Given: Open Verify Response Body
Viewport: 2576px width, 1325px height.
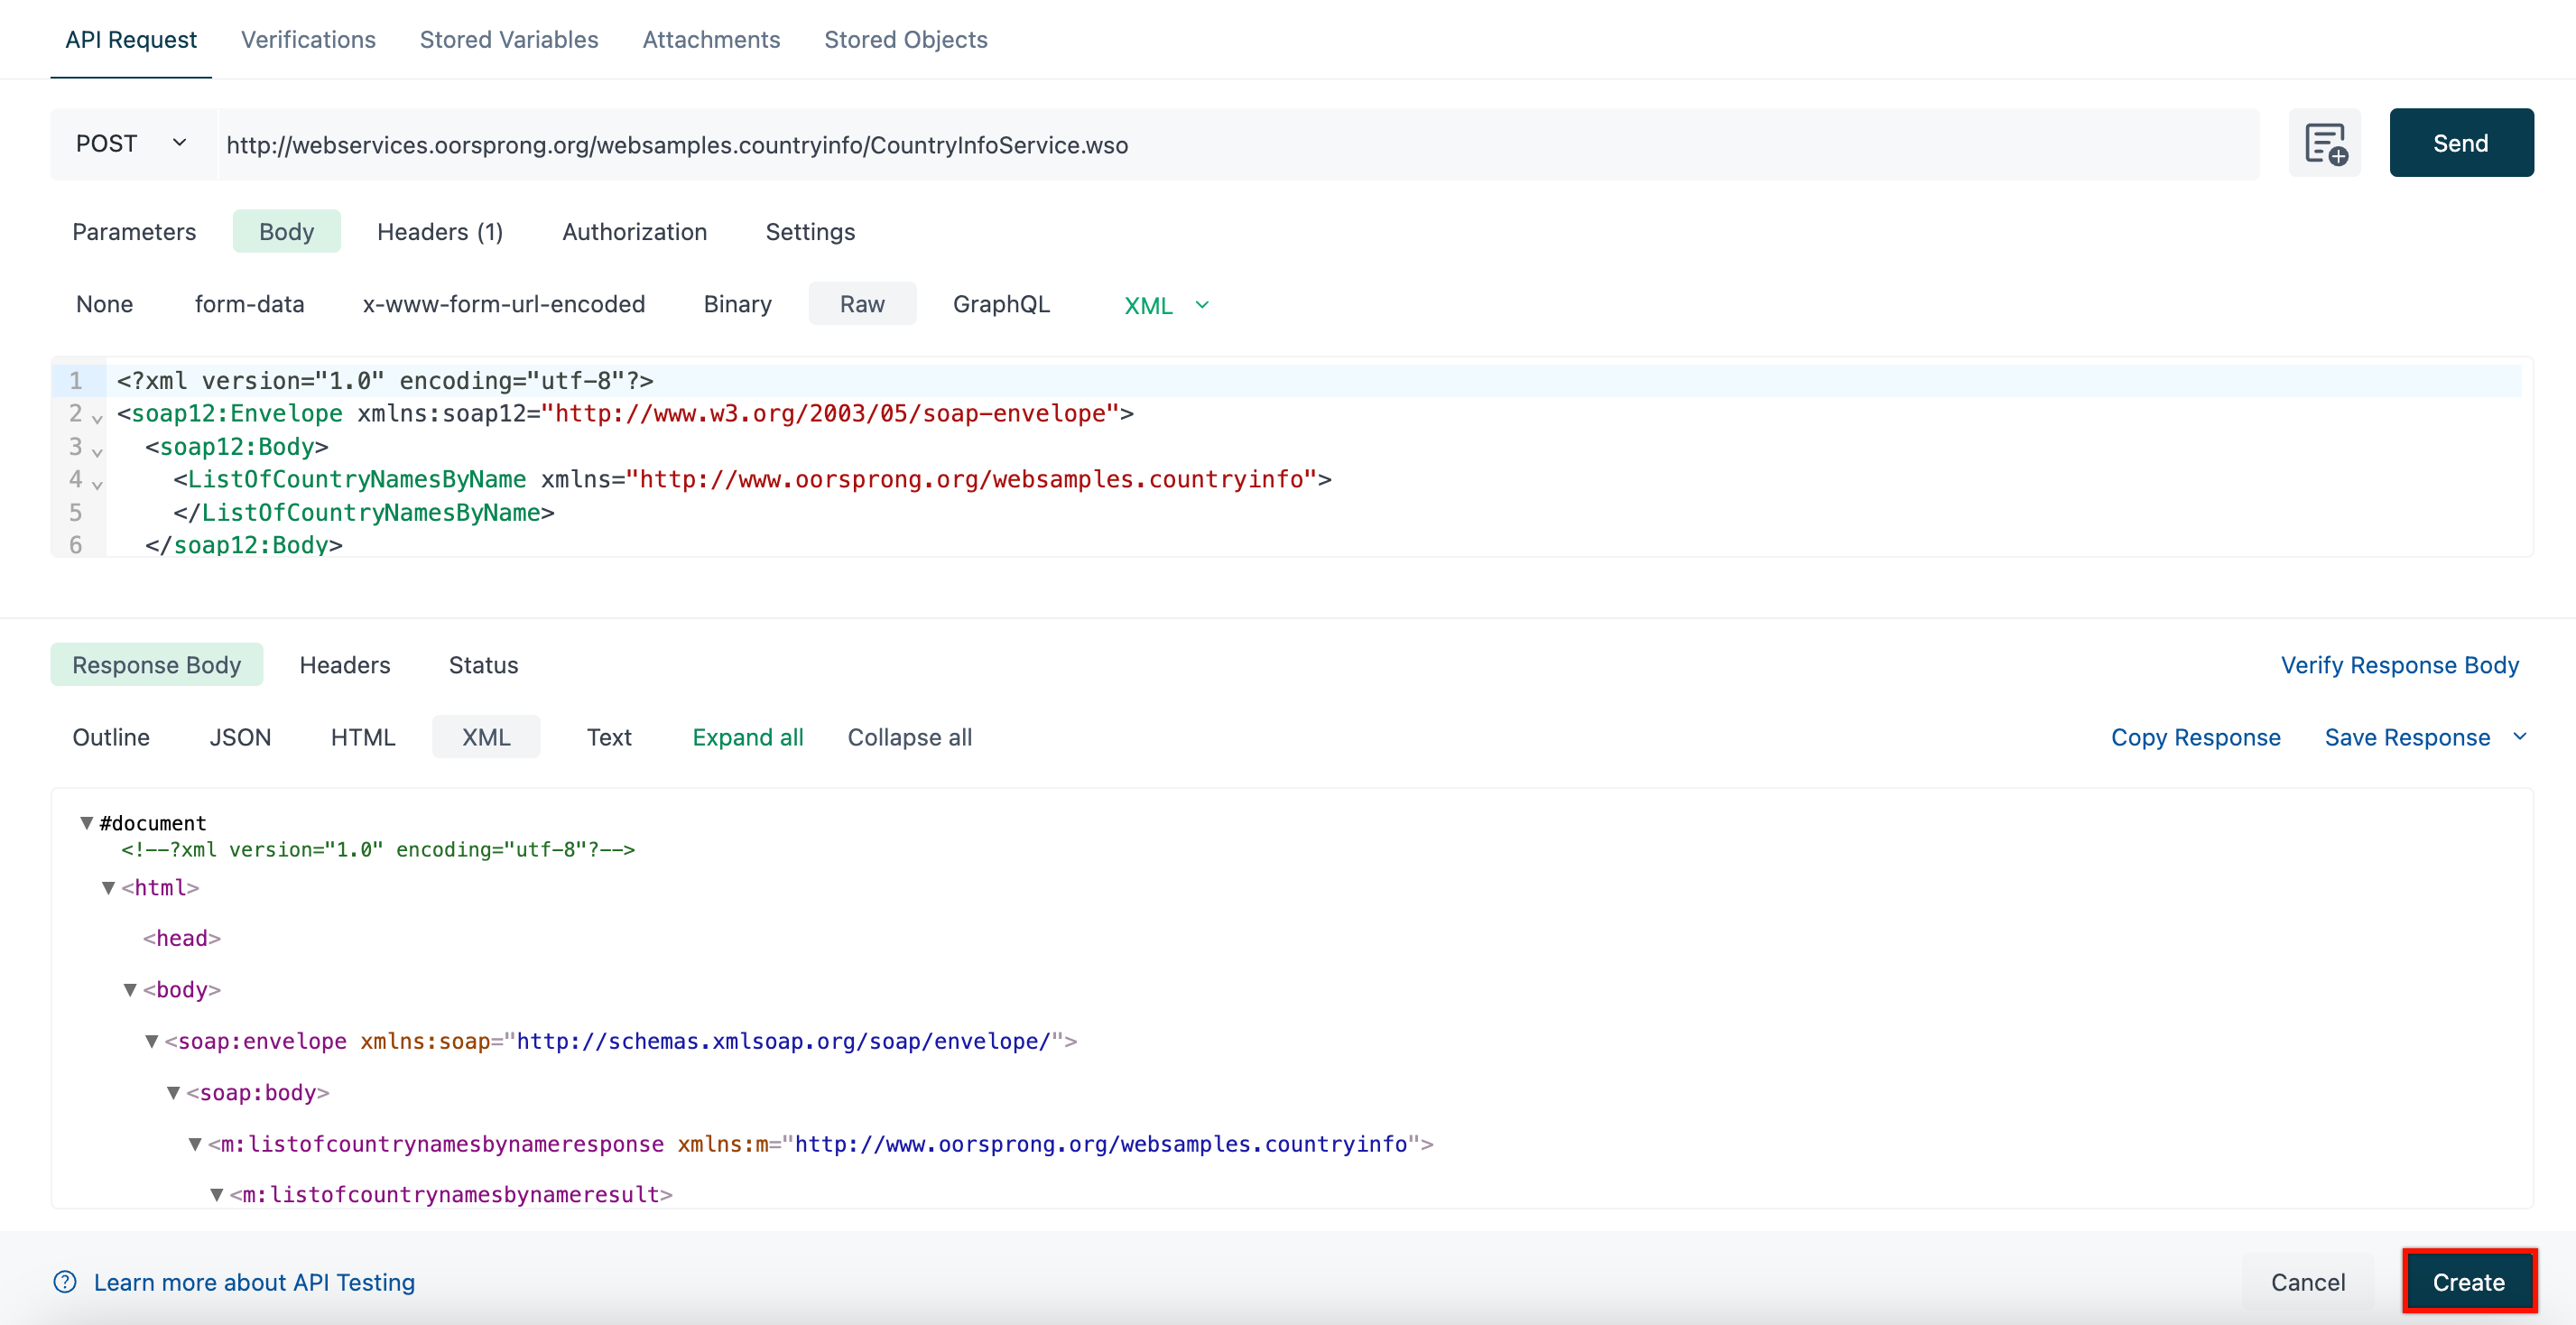Looking at the screenshot, I should tap(2399, 664).
